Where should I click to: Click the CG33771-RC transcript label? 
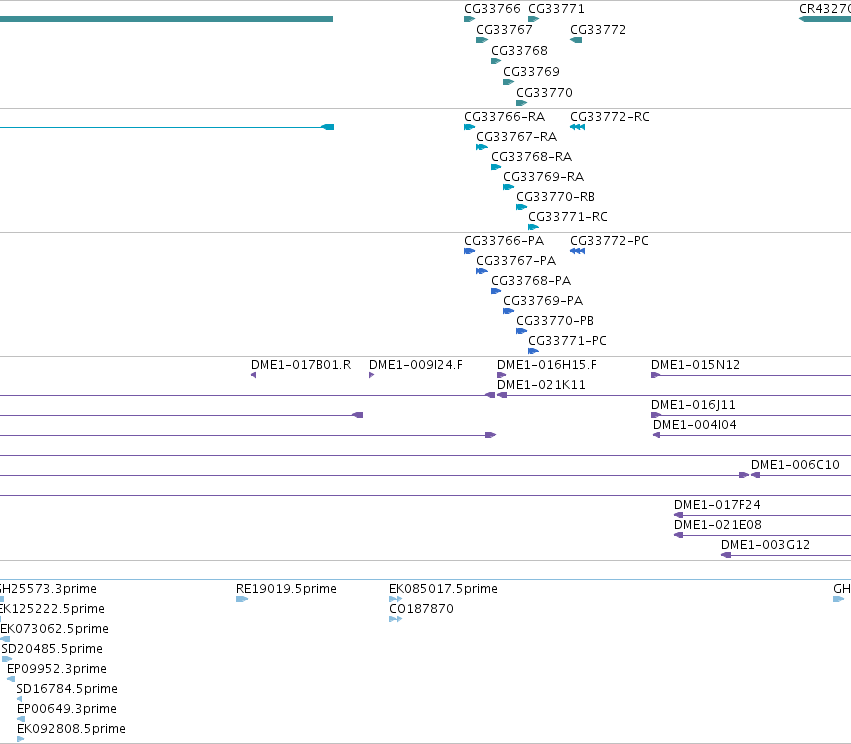click(x=568, y=217)
